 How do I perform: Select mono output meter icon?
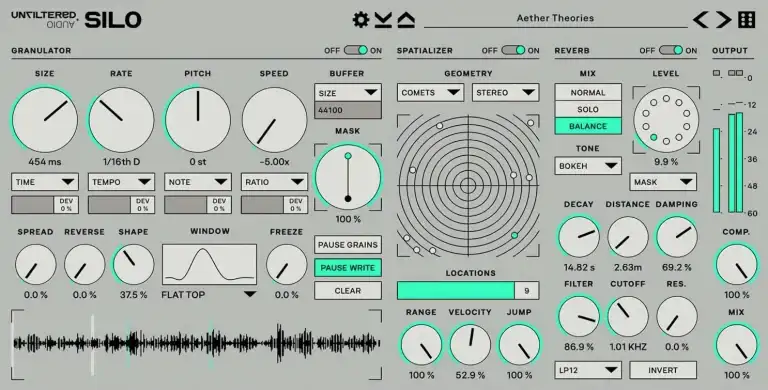tap(717, 73)
